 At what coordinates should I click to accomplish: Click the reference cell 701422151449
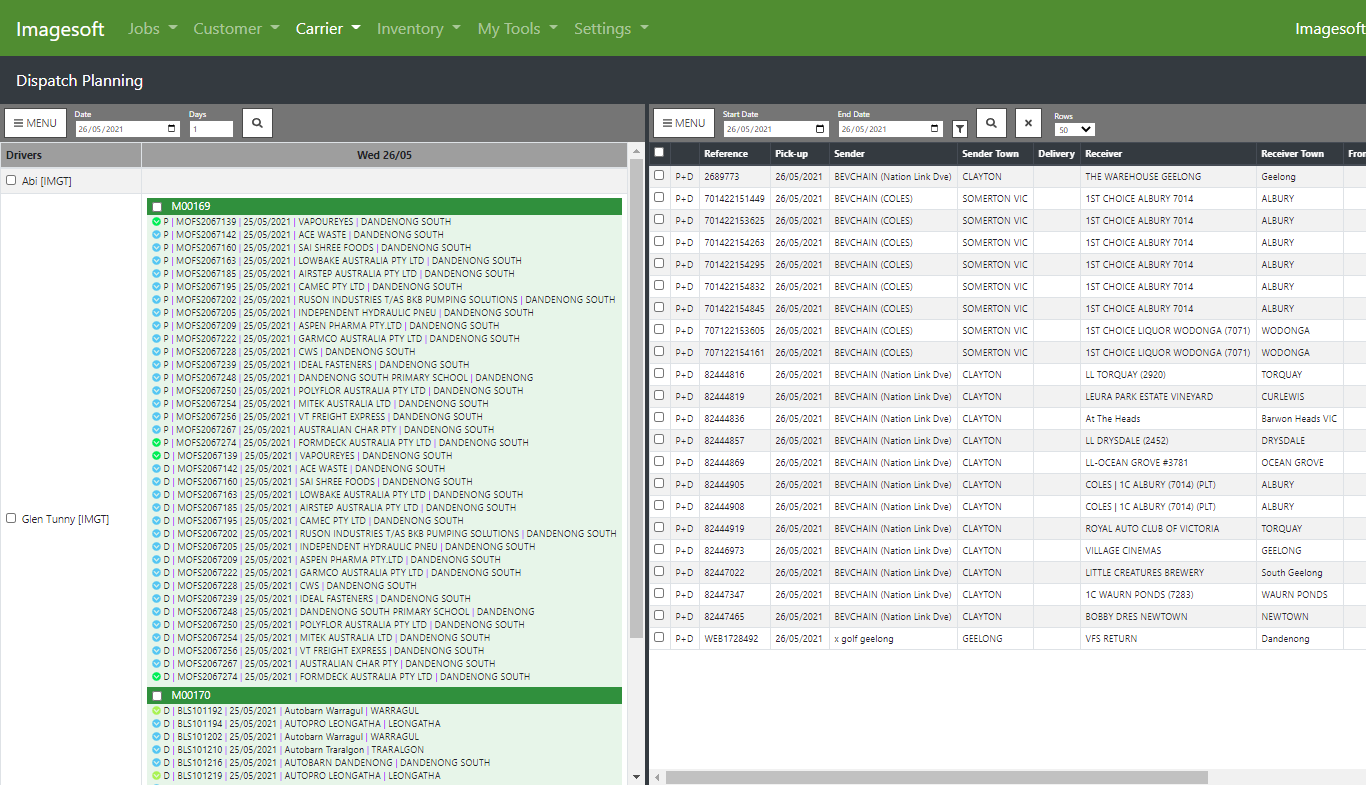(734, 198)
